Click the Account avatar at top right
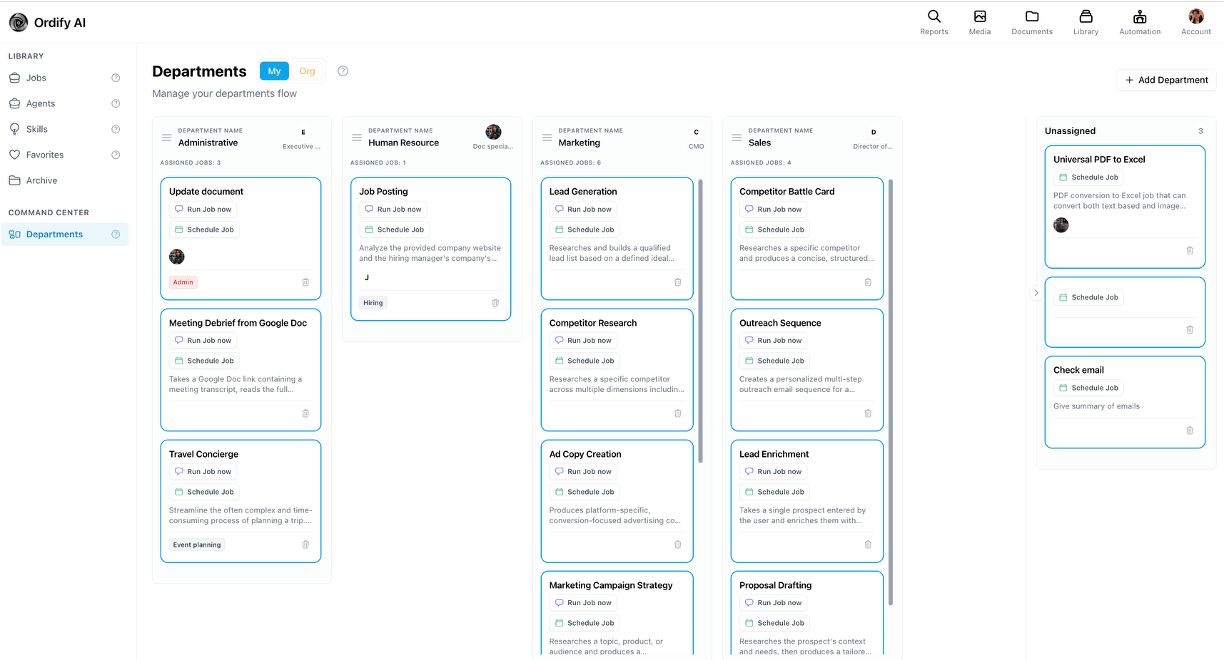 [1196, 16]
